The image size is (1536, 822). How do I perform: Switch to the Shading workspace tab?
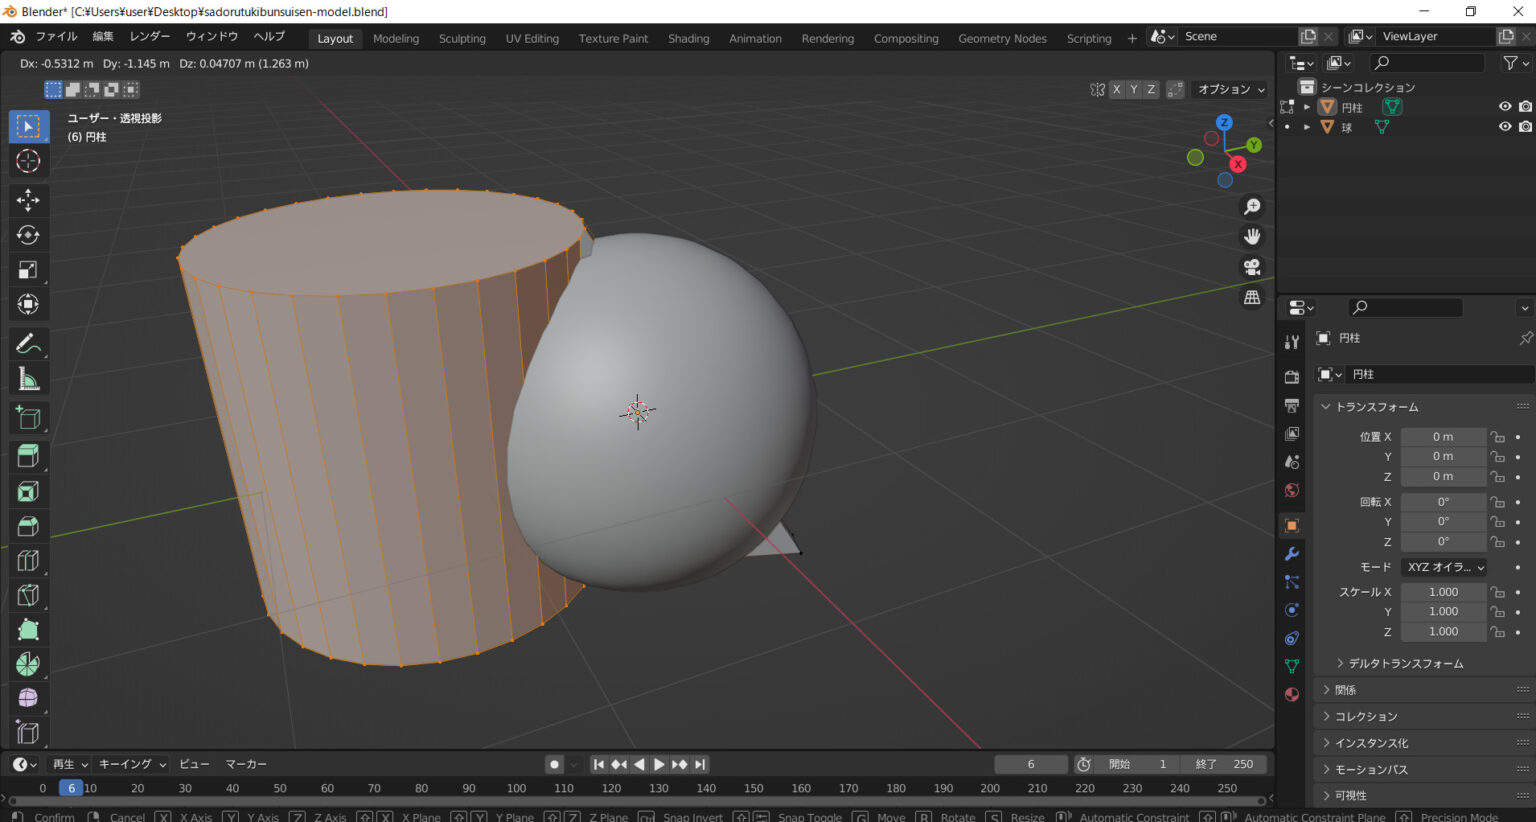tap(688, 38)
